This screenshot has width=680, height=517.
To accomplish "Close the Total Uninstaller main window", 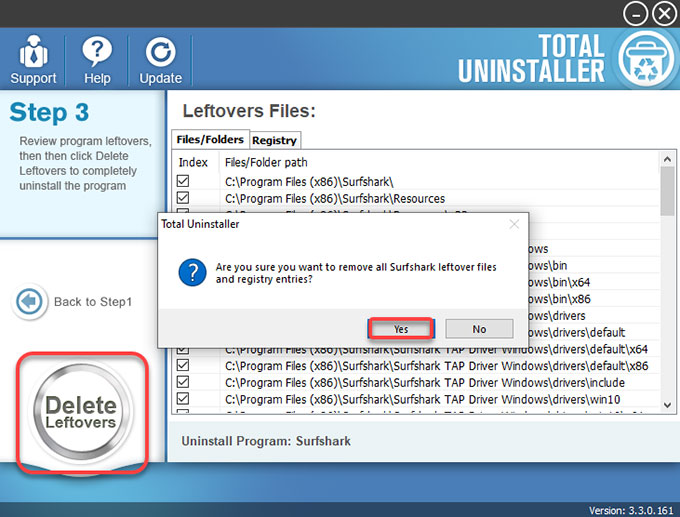I will 664,14.
